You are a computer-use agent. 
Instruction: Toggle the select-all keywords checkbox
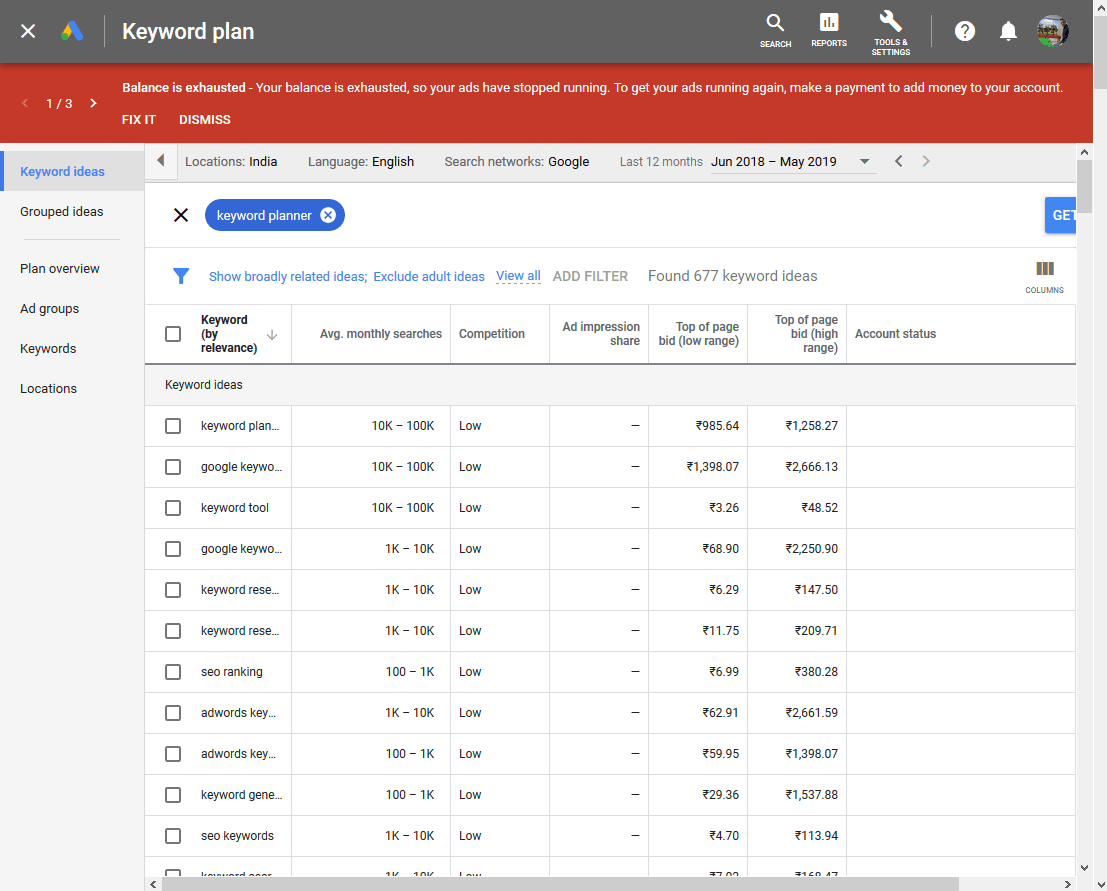tap(173, 334)
